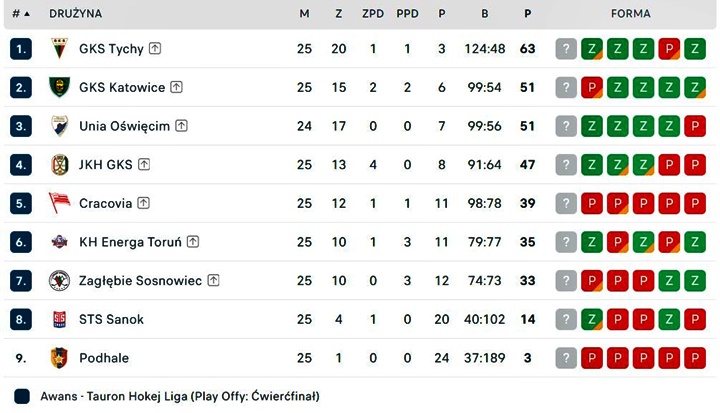The width and height of the screenshot is (720, 413).
Task: Click the promotion arrow next to GKS Tychy
Action: (156, 49)
